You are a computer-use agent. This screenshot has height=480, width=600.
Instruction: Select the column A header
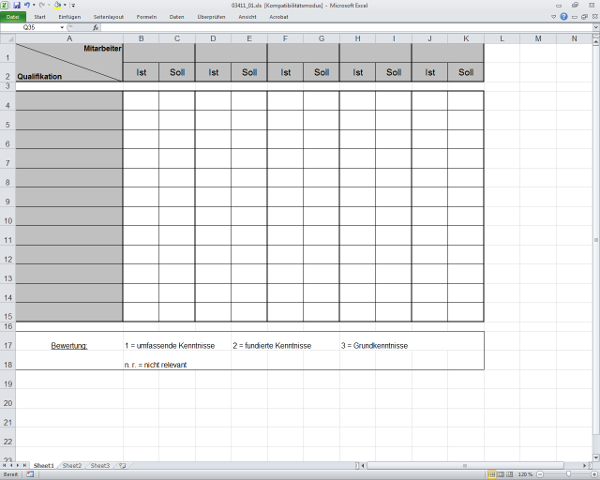coord(69,38)
